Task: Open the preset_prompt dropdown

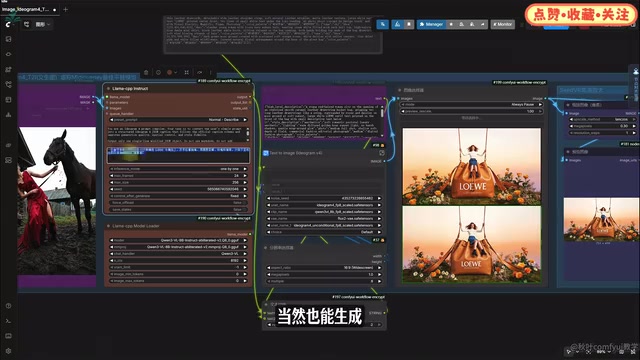Action: coord(178,120)
